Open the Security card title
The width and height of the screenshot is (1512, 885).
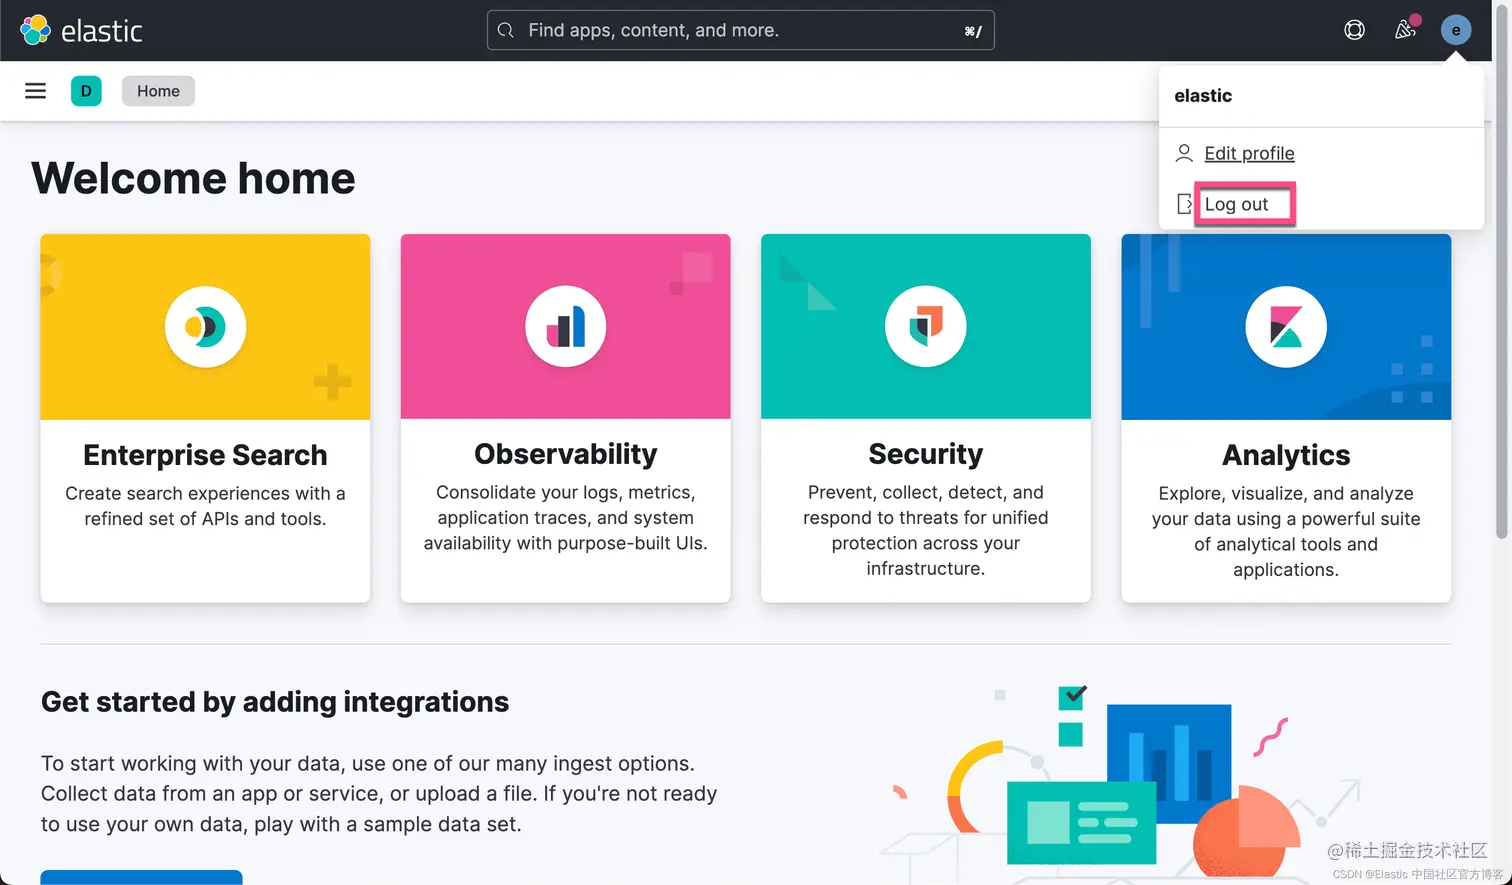click(x=925, y=454)
